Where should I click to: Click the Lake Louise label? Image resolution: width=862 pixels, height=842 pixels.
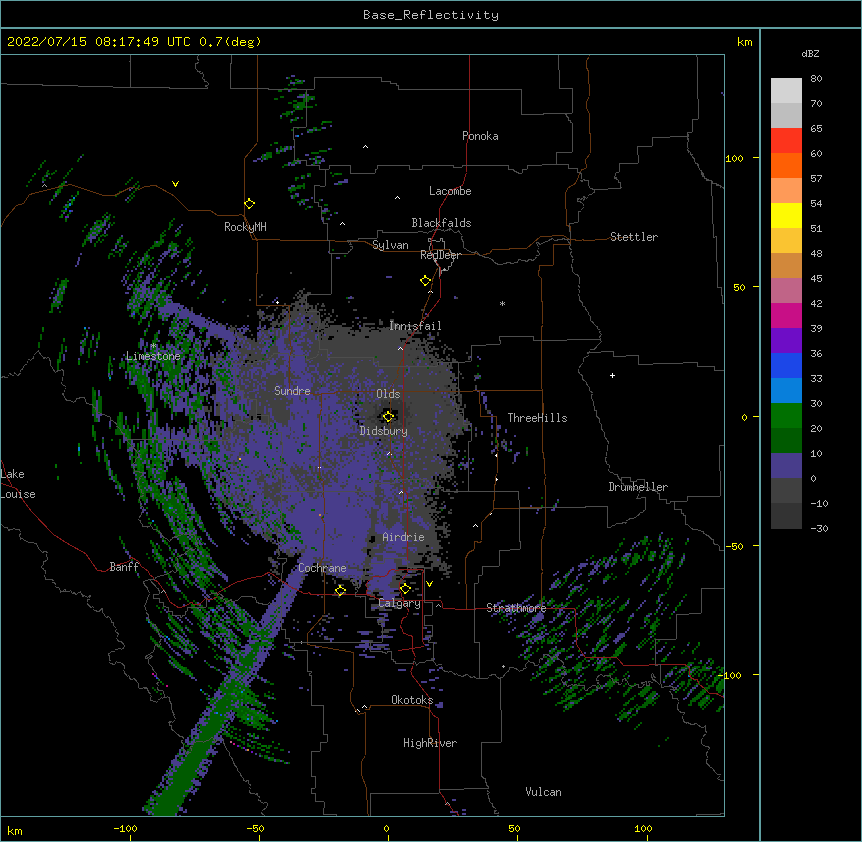point(18,484)
